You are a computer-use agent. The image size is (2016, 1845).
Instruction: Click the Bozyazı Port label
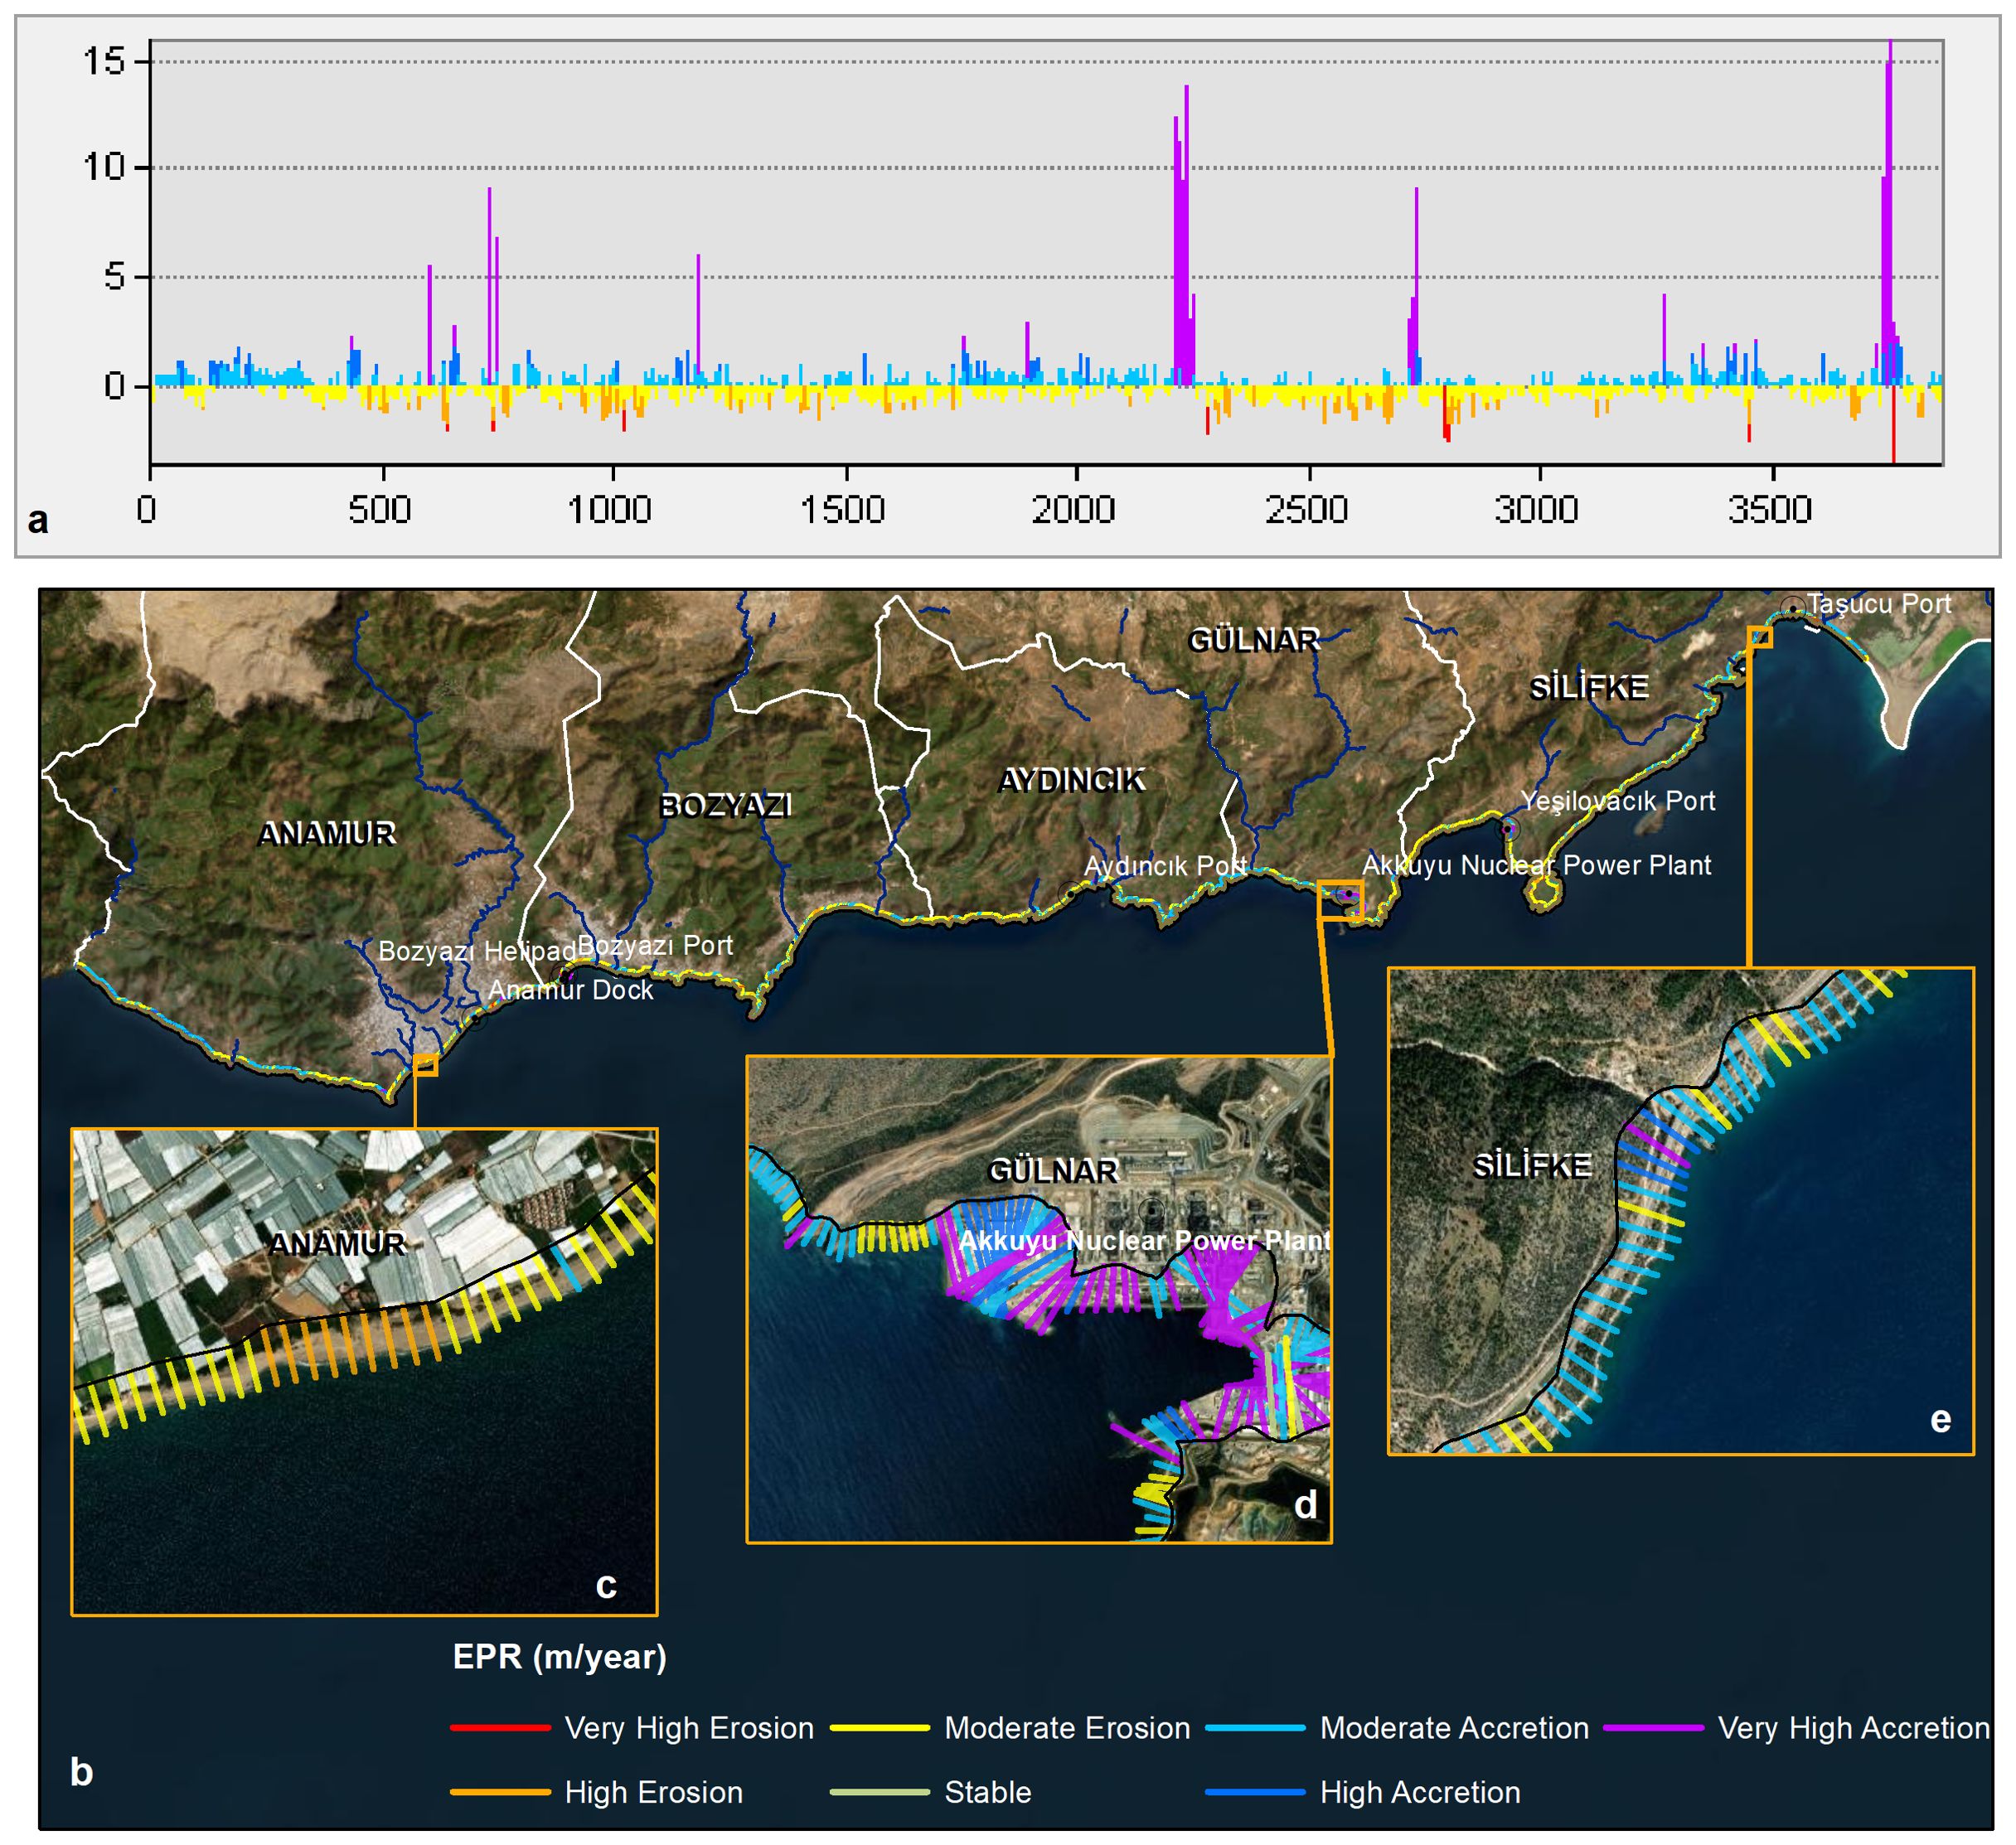pos(655,946)
